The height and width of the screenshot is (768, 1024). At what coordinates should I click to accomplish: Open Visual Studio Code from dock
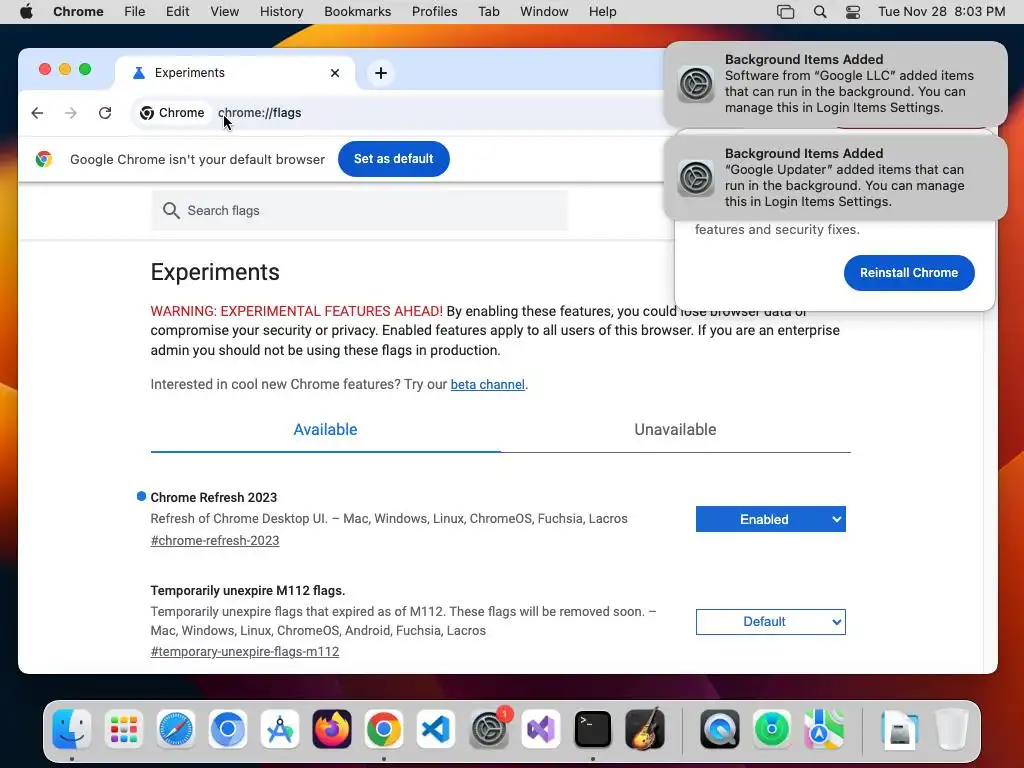point(436,729)
